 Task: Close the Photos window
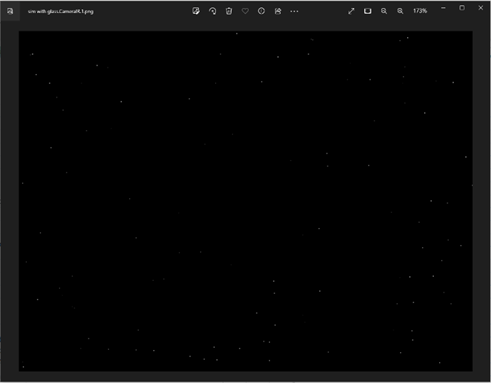[x=480, y=8]
